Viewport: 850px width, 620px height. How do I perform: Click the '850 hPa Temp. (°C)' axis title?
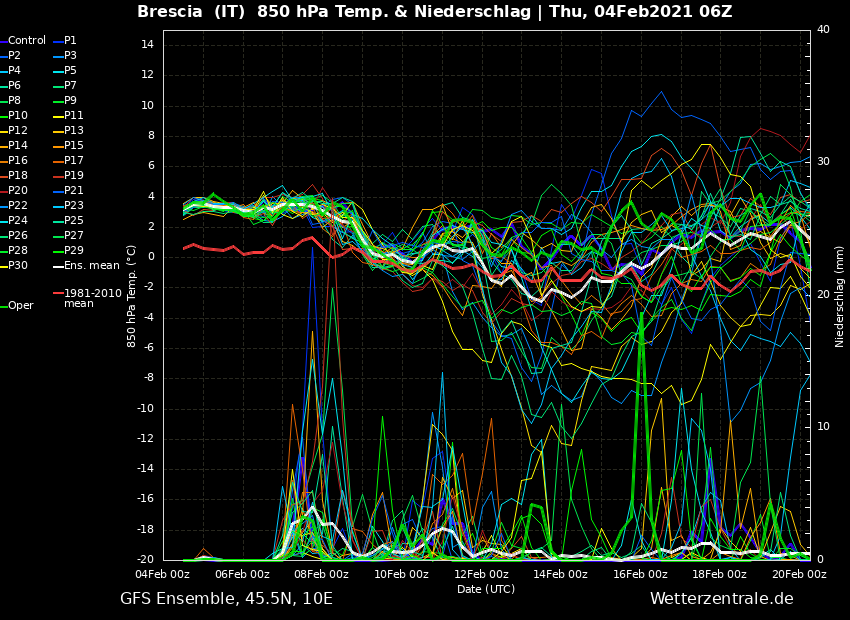pyautogui.click(x=131, y=296)
